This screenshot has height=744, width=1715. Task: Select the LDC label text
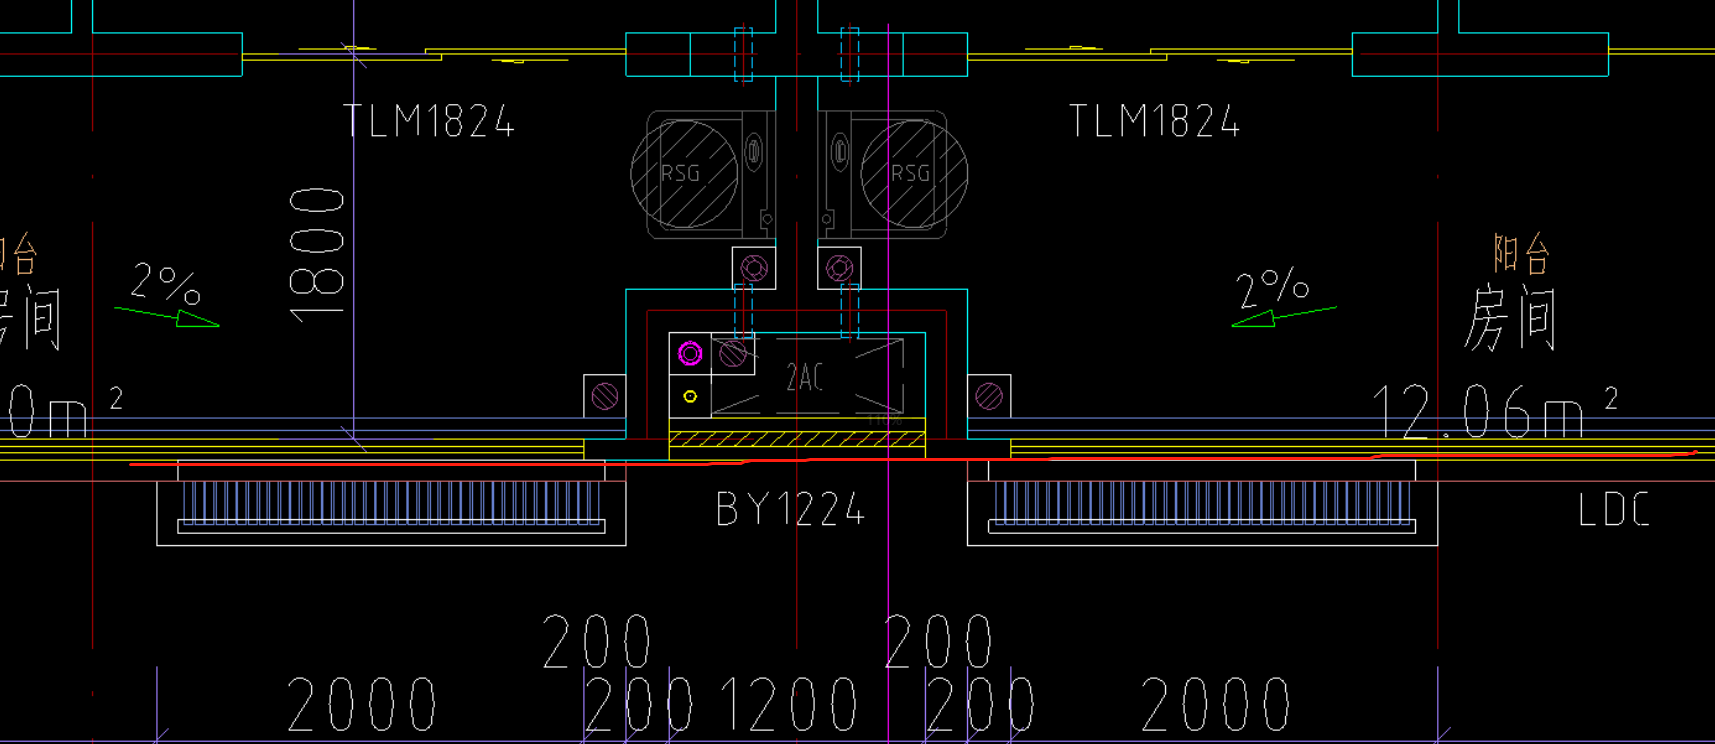[x=1613, y=510]
